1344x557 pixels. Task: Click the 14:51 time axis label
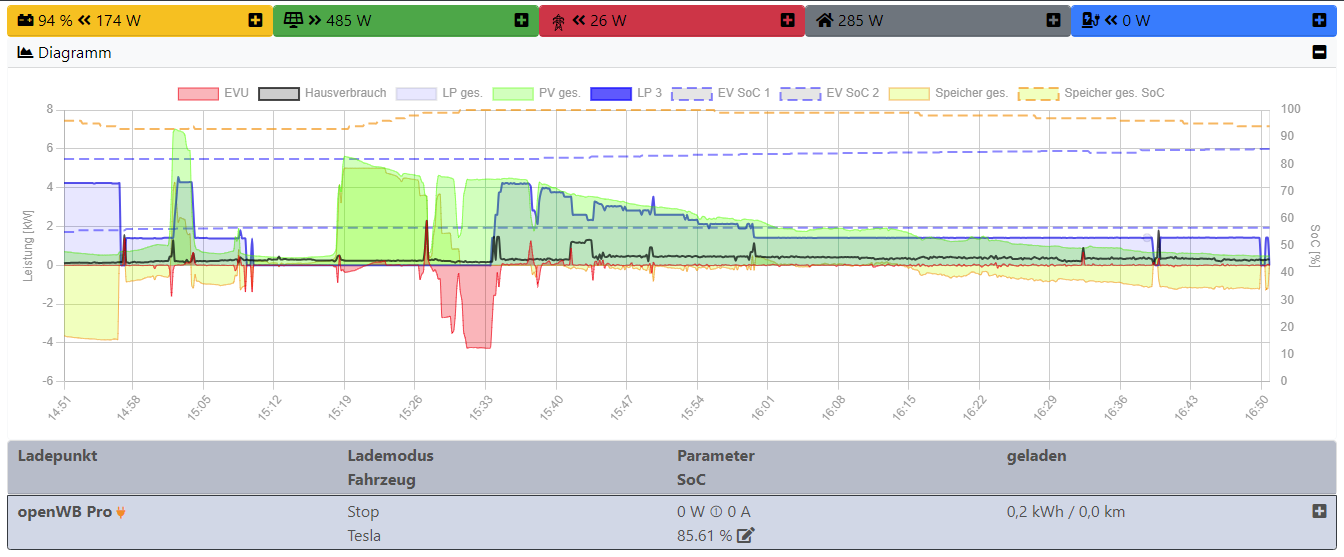click(x=58, y=407)
